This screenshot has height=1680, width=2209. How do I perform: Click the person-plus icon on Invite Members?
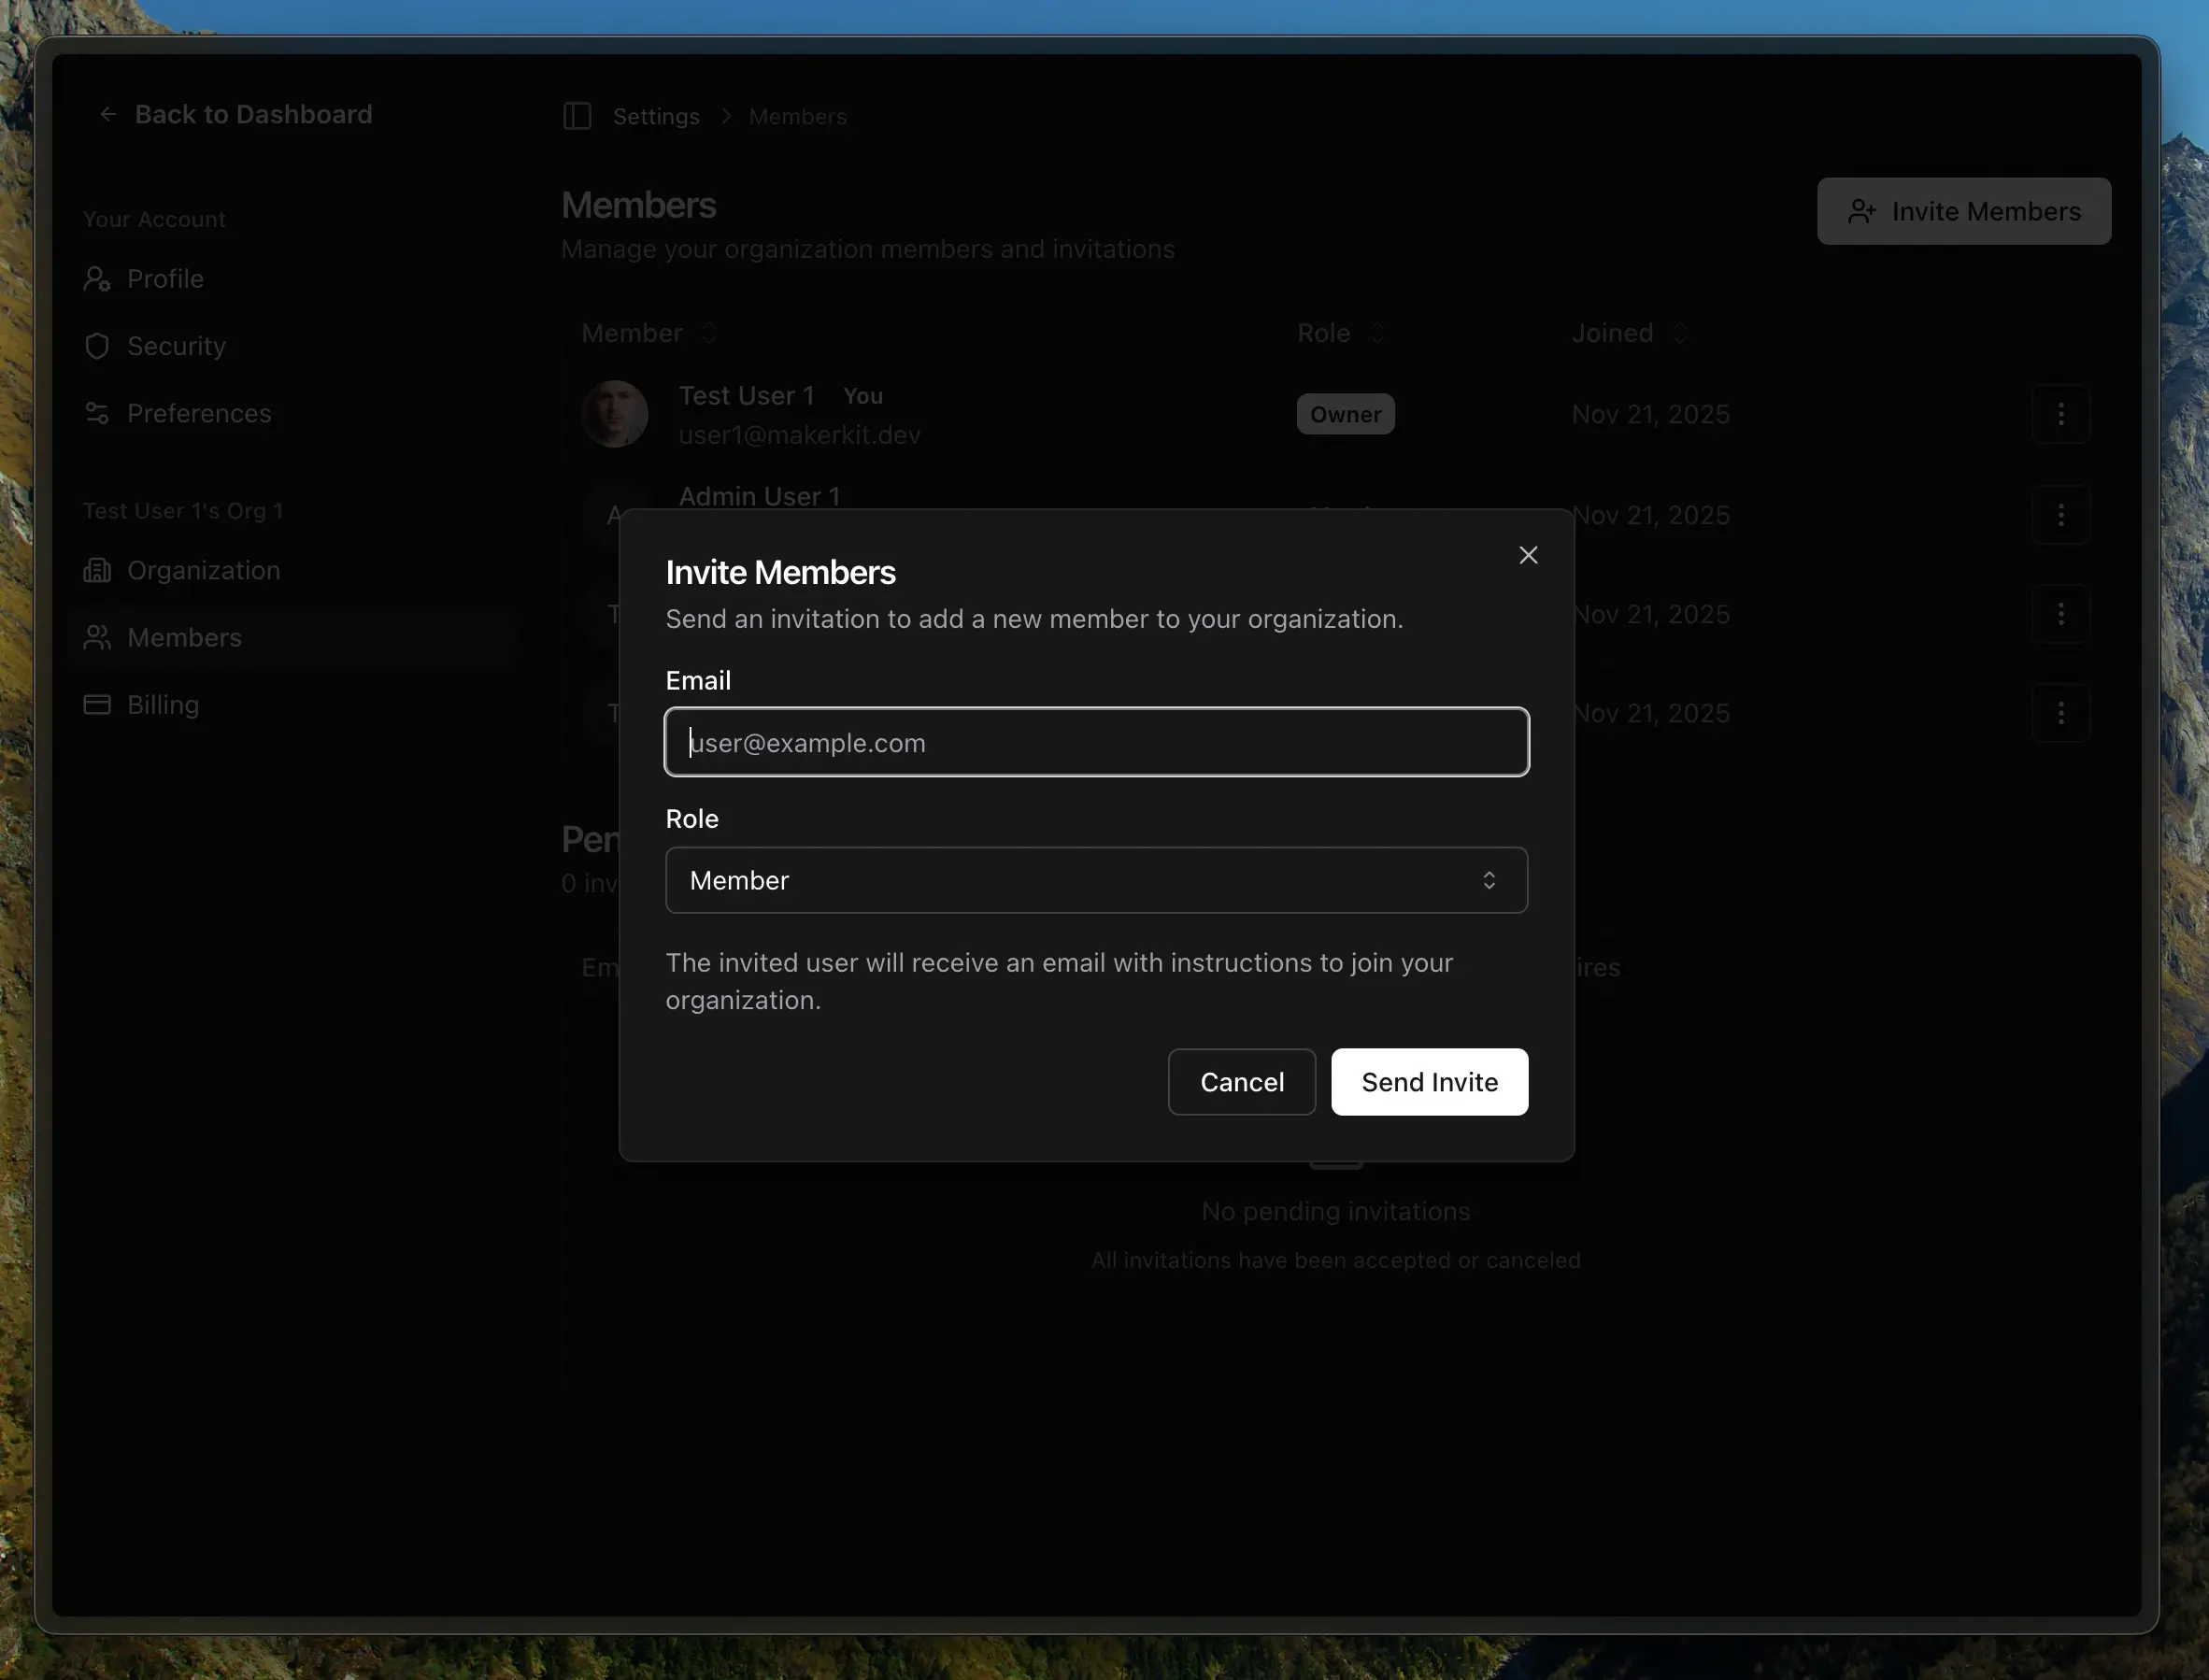[1861, 211]
